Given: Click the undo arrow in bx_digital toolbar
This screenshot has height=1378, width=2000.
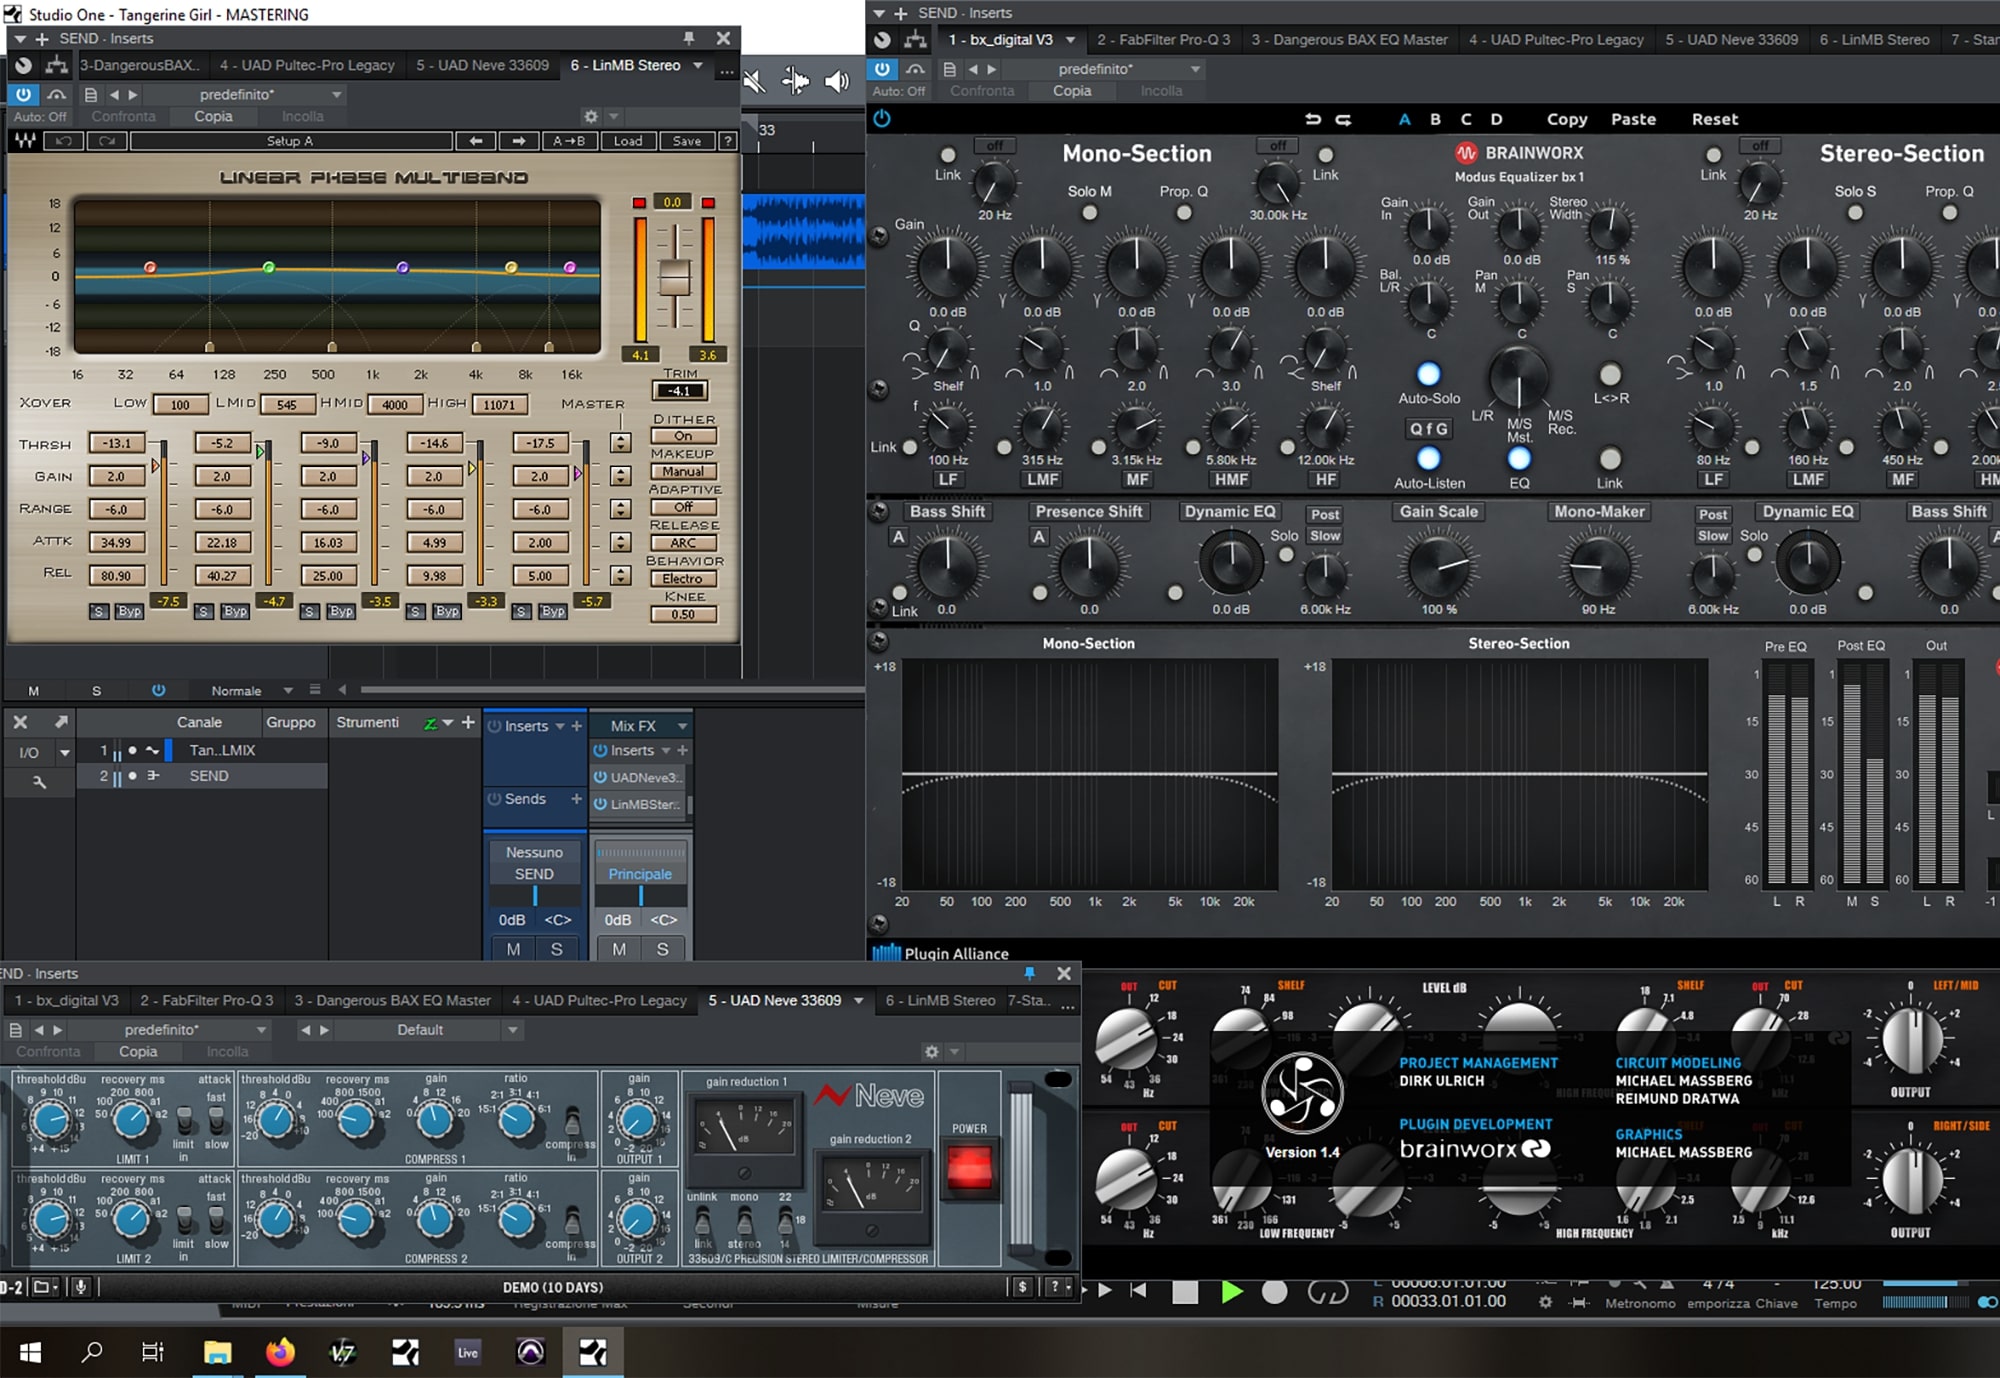Looking at the screenshot, I should [x=1313, y=119].
